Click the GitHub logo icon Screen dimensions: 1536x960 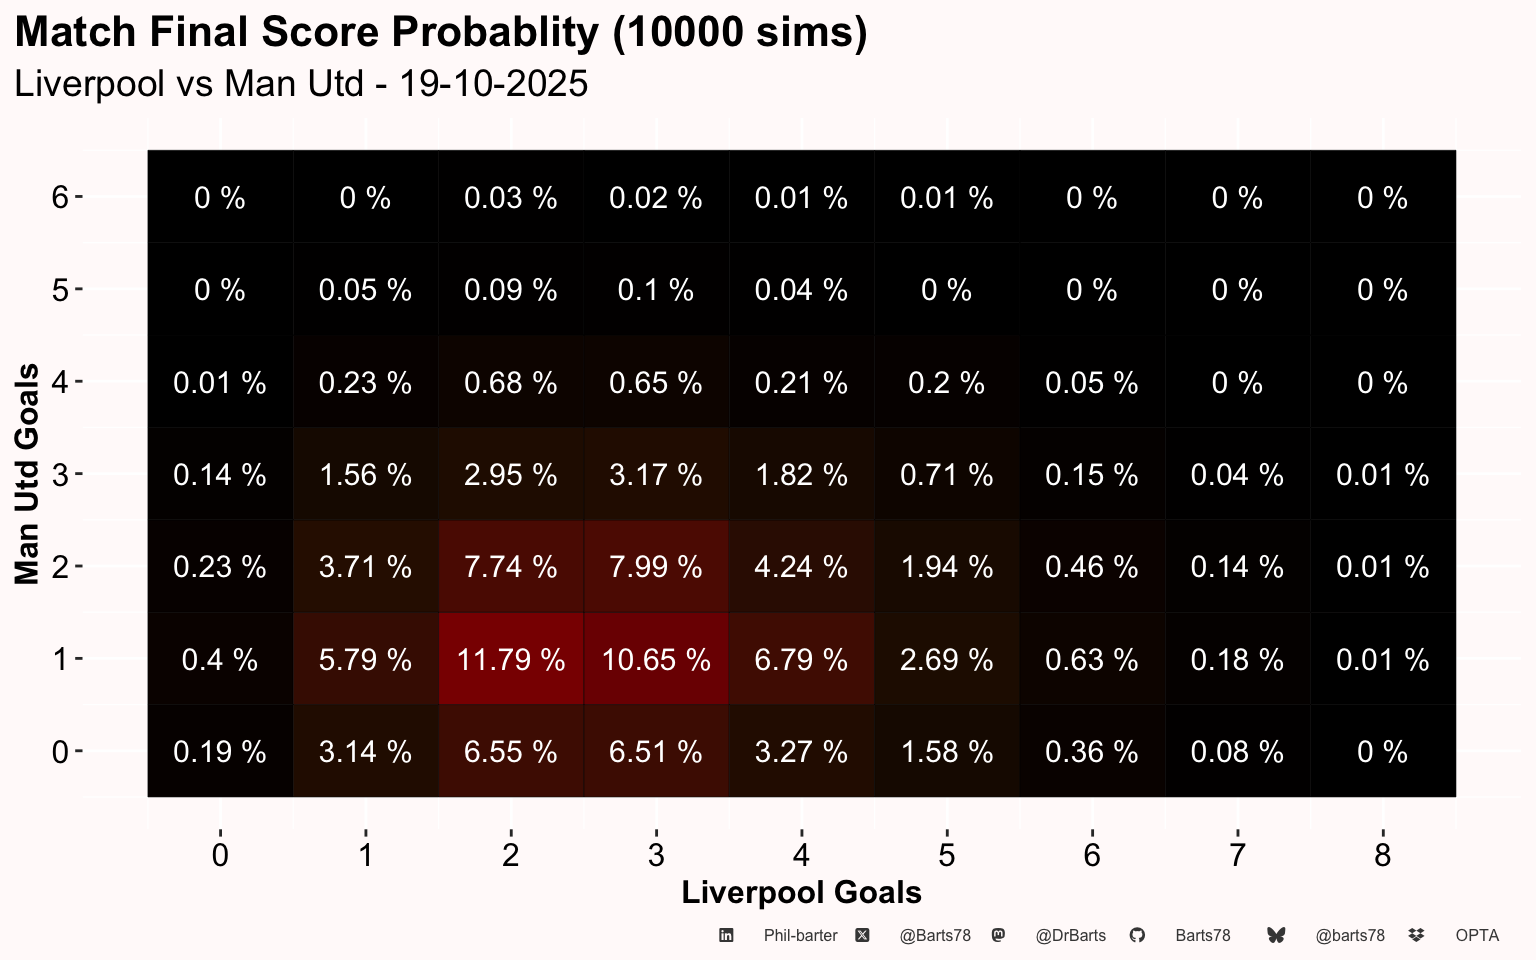tap(1137, 935)
